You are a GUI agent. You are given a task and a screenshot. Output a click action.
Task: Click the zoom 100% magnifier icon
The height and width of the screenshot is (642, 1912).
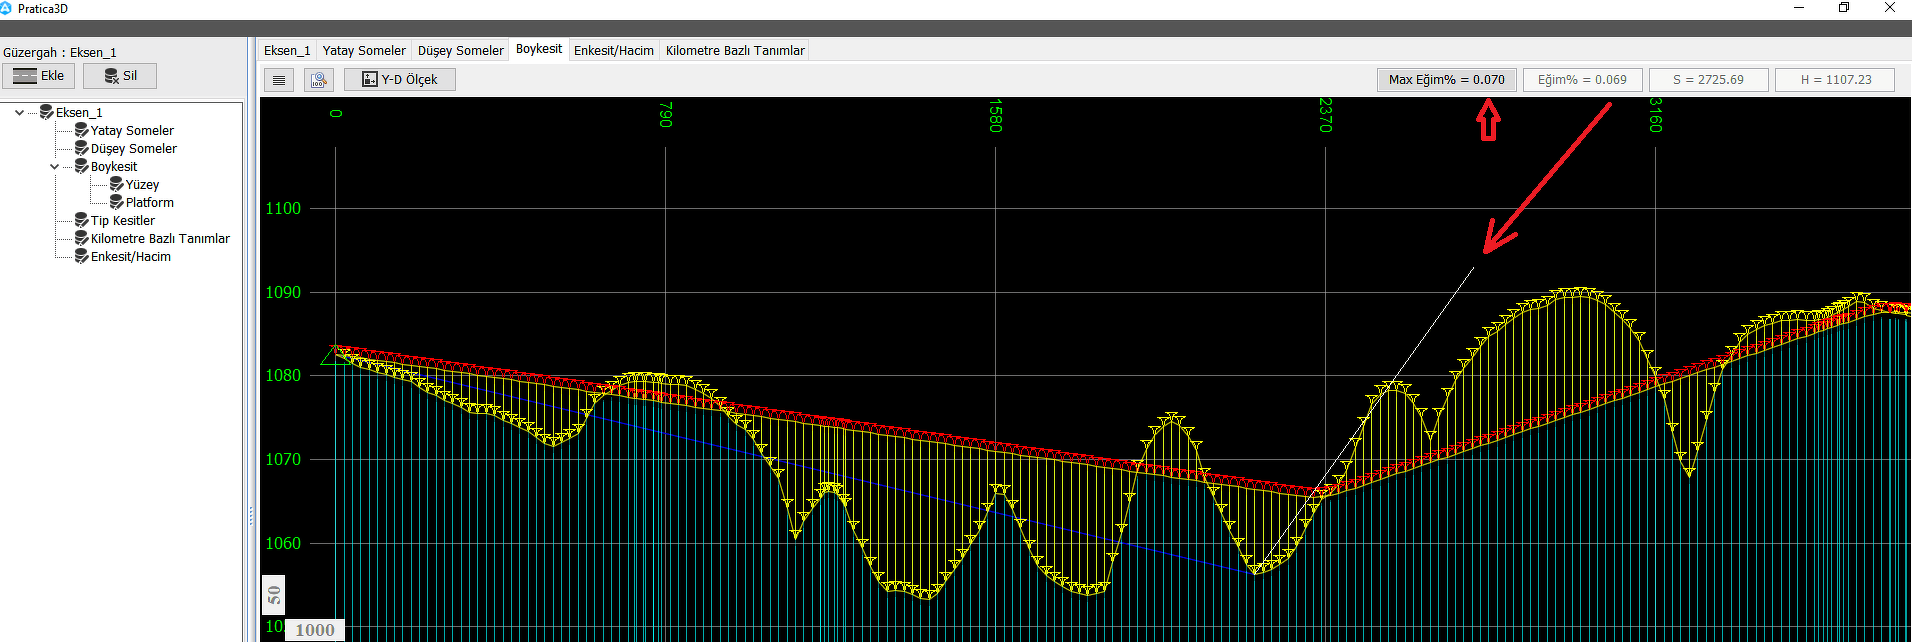[319, 80]
